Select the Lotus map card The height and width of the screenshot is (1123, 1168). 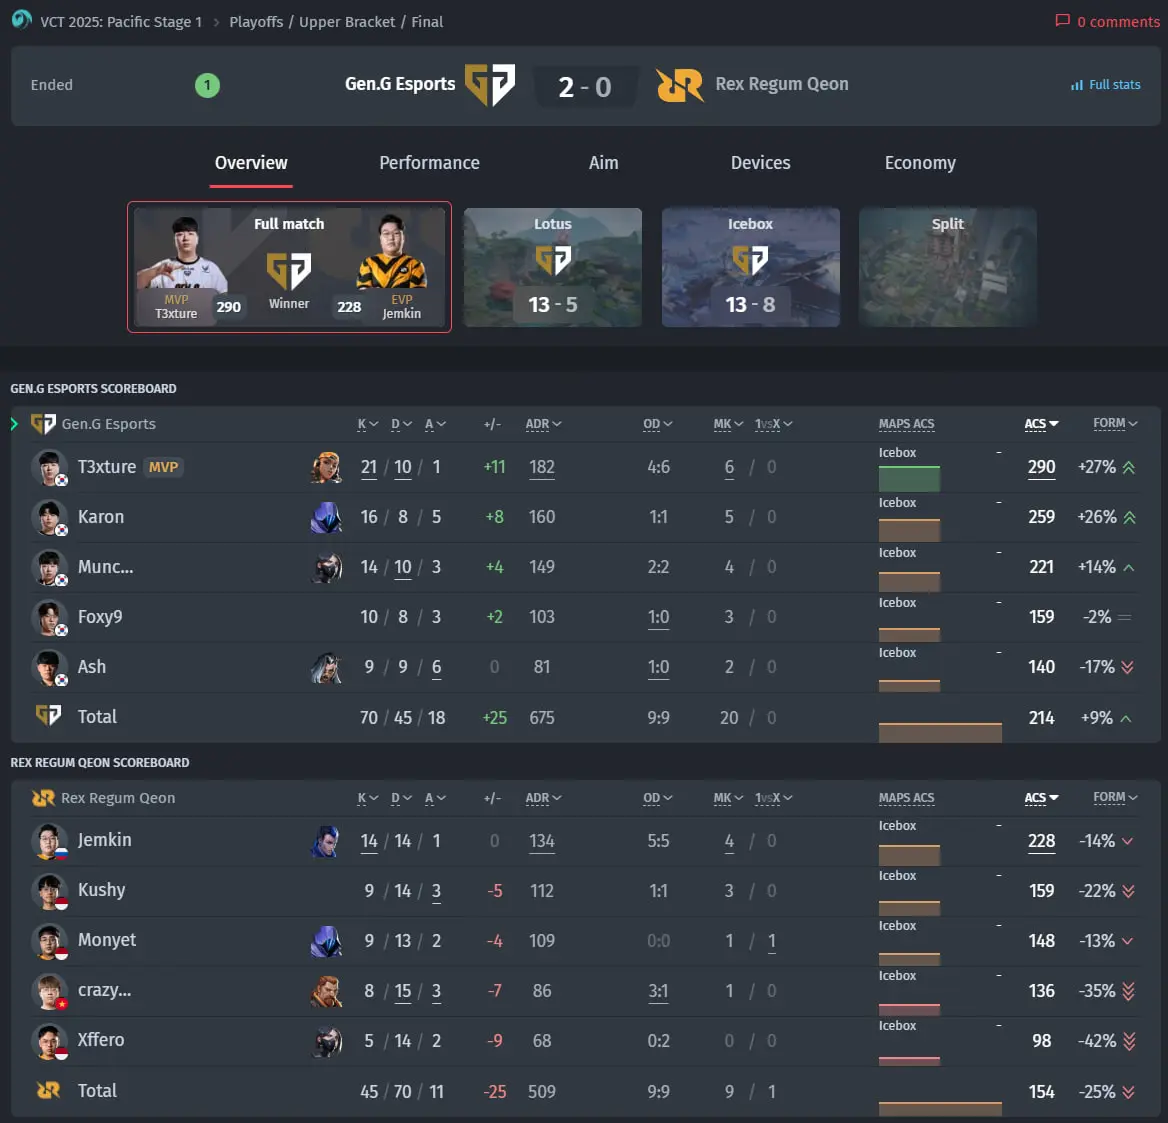[x=553, y=267]
